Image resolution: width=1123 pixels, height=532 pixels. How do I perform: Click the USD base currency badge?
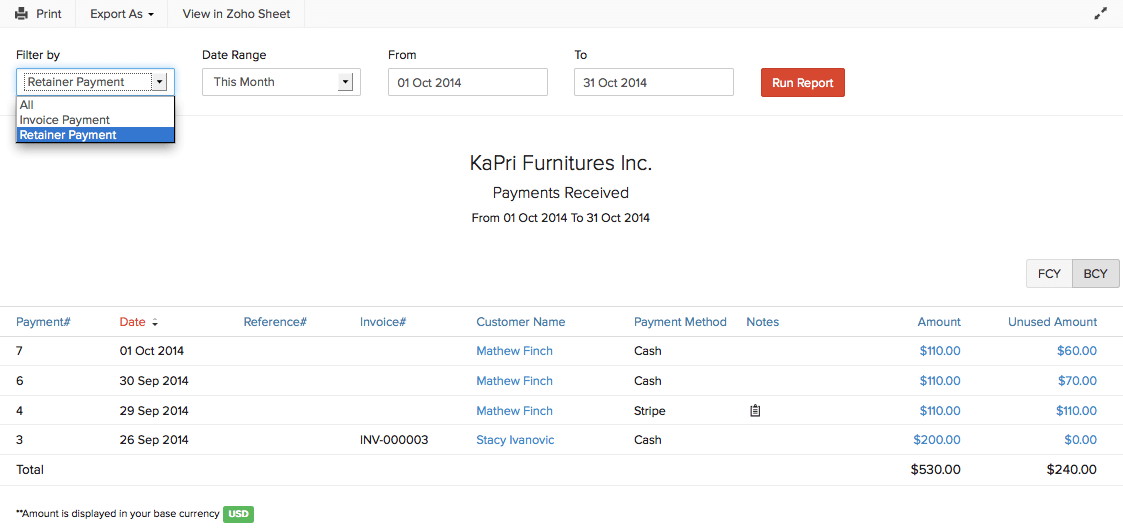[x=238, y=514]
